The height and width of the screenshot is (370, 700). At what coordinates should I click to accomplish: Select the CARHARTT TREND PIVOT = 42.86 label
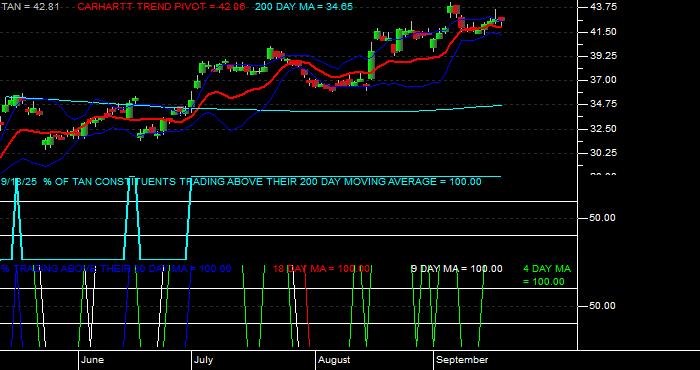point(161,7)
